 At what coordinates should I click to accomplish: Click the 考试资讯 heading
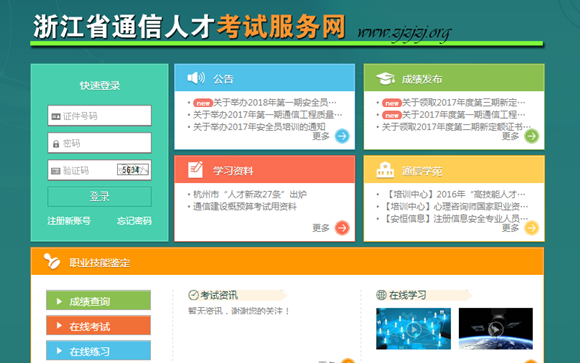tap(219, 295)
